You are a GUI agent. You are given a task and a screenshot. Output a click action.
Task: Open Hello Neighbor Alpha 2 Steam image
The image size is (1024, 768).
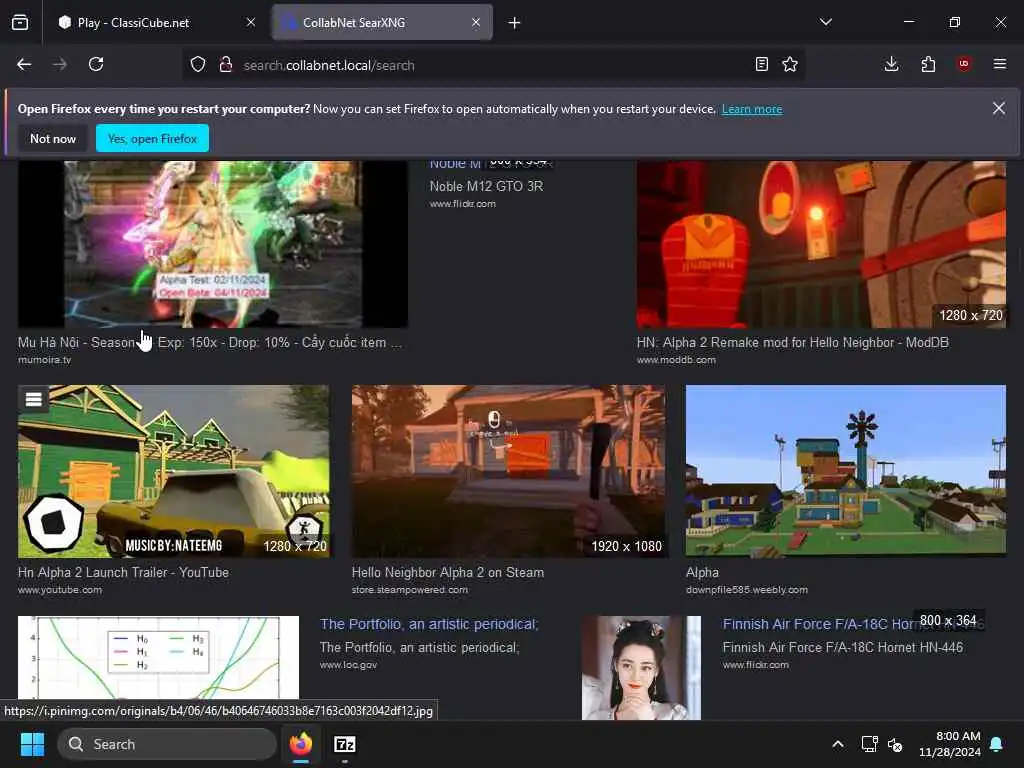(x=509, y=471)
